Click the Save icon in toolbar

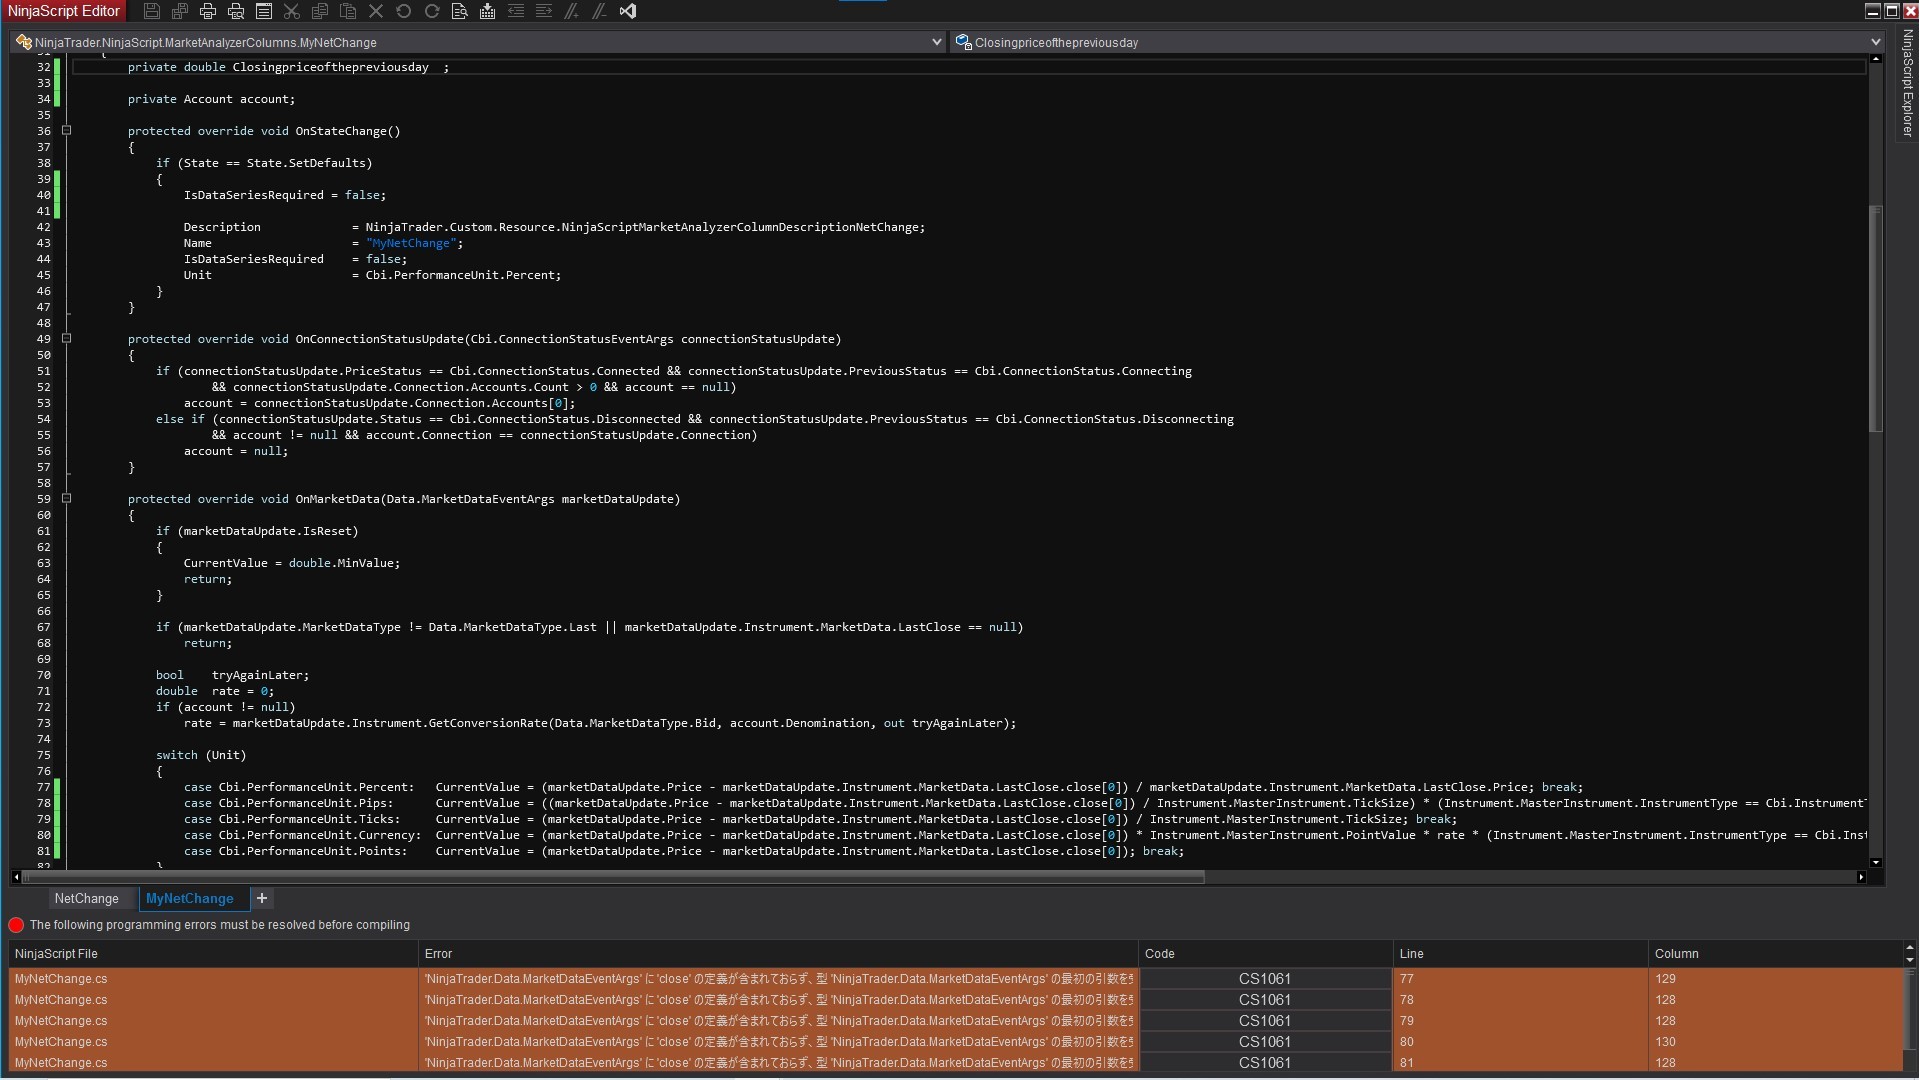click(x=152, y=11)
